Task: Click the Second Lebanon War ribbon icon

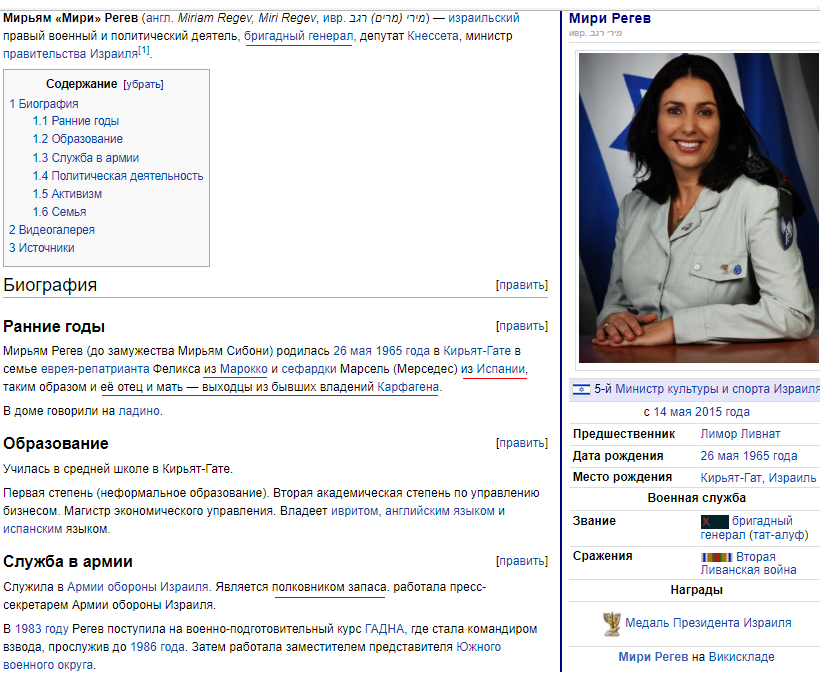Action: pyautogui.click(x=716, y=557)
